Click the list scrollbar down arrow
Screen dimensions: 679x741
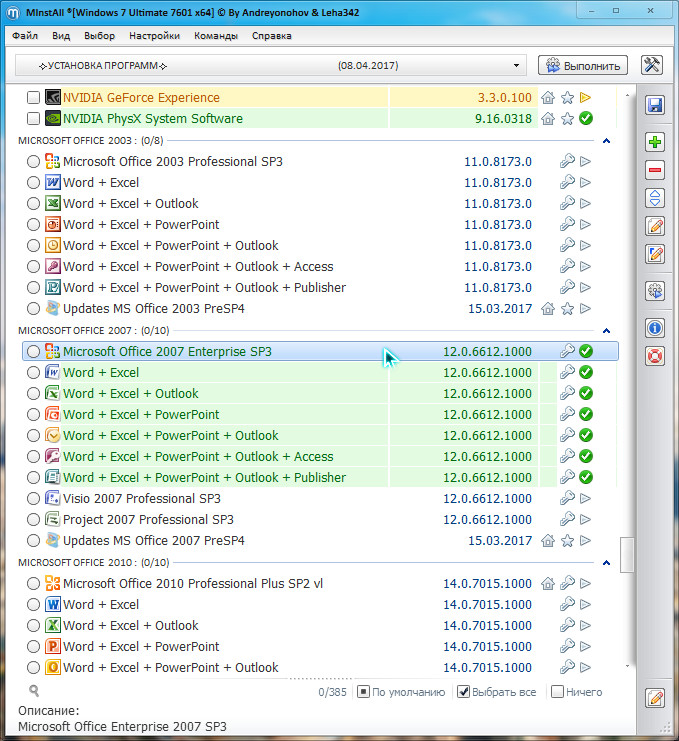pyautogui.click(x=627, y=666)
